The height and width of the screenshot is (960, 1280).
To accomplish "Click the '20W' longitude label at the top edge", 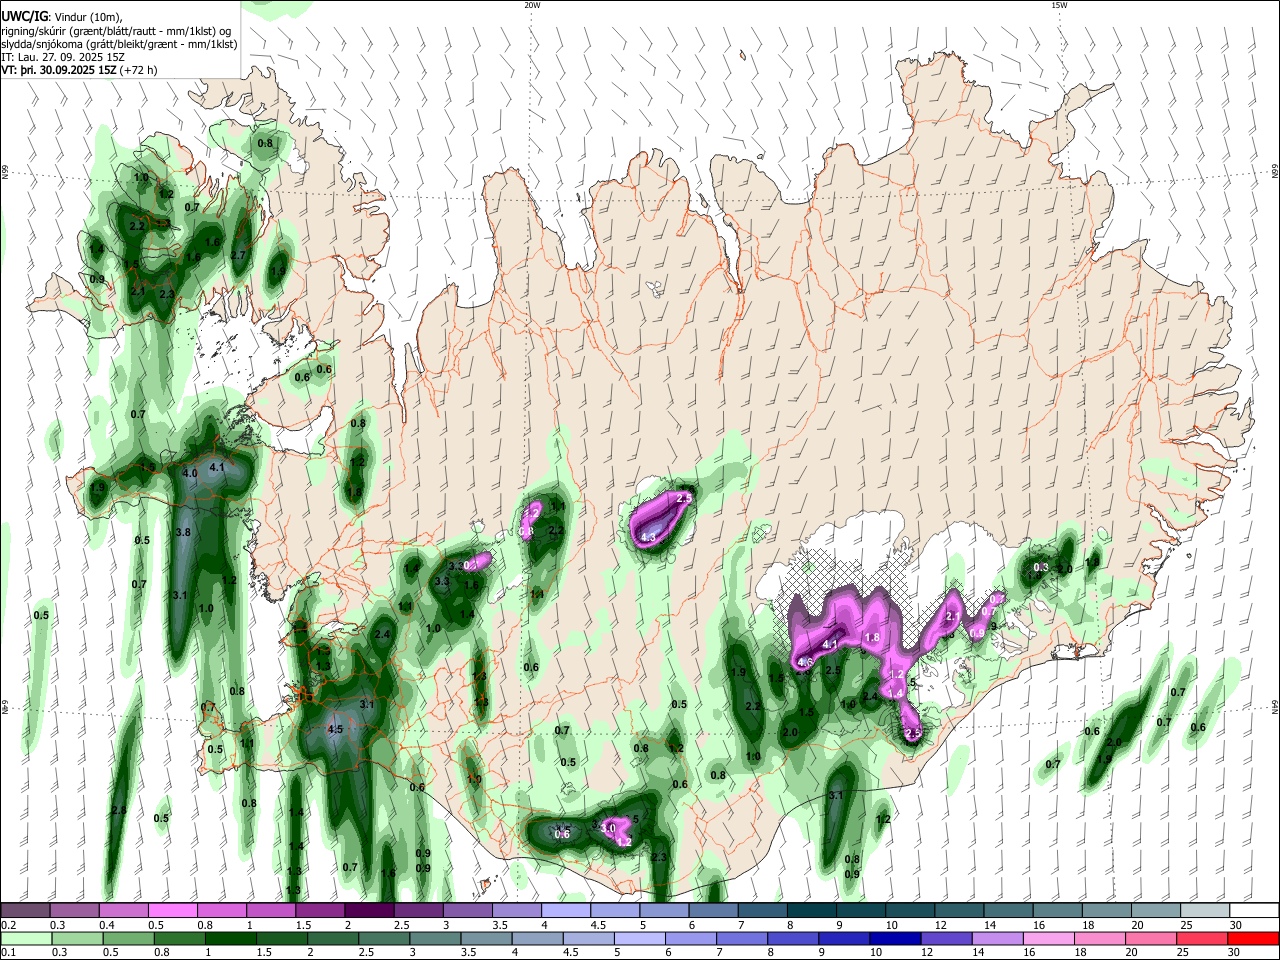I will [x=532, y=5].
